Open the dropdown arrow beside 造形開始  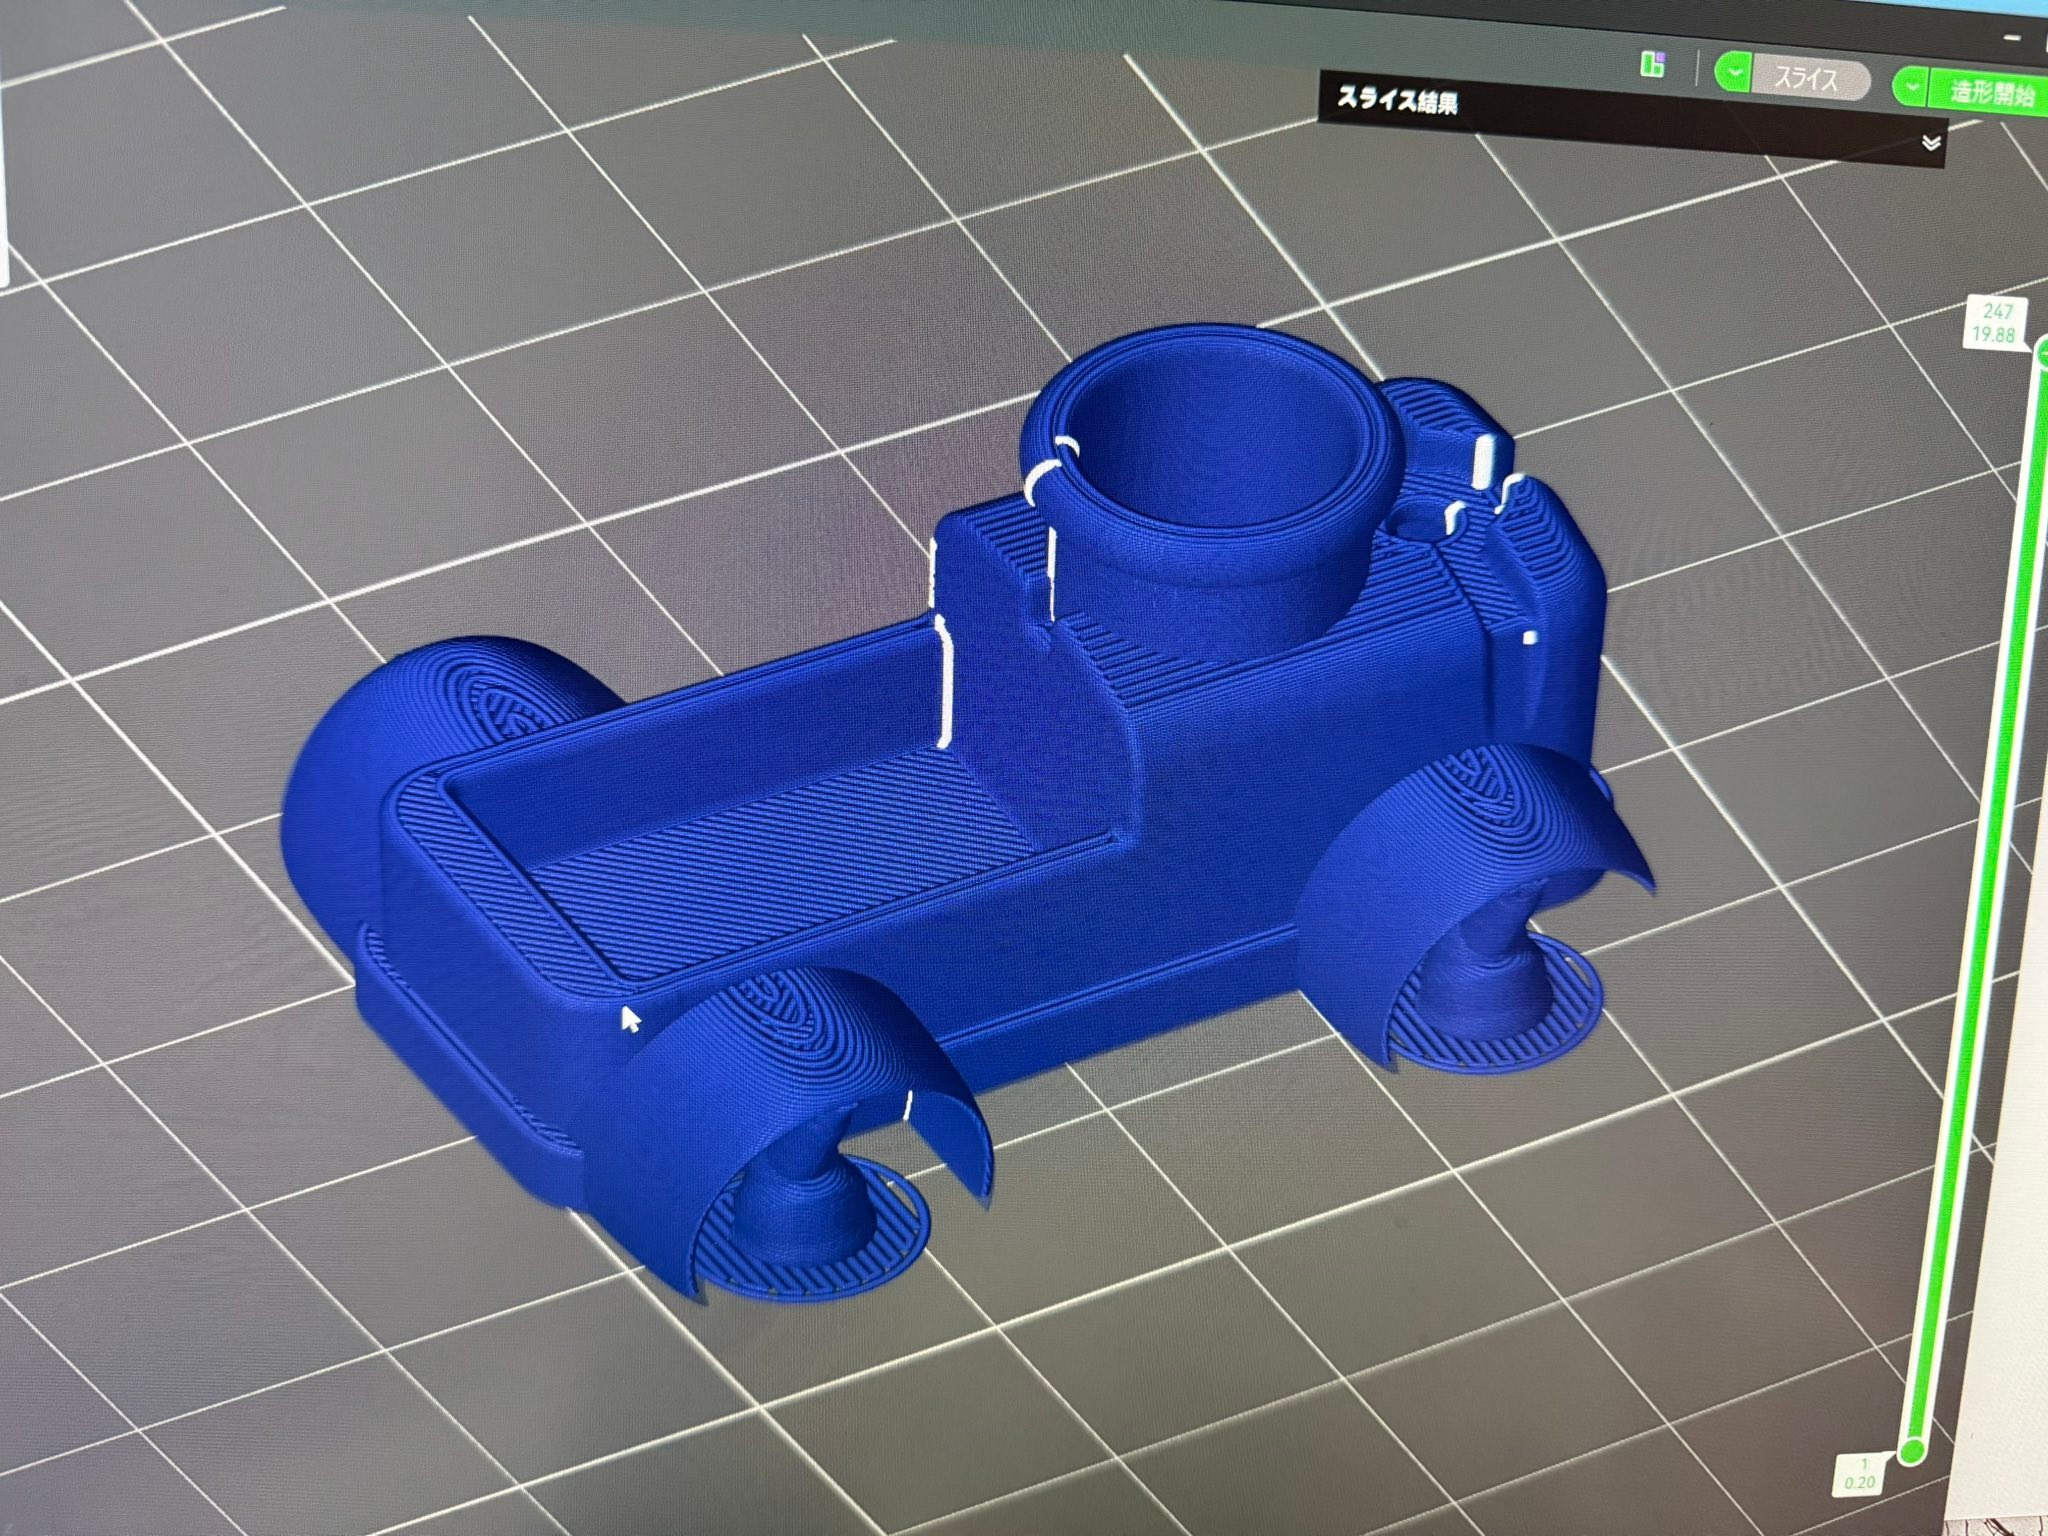click(1911, 89)
